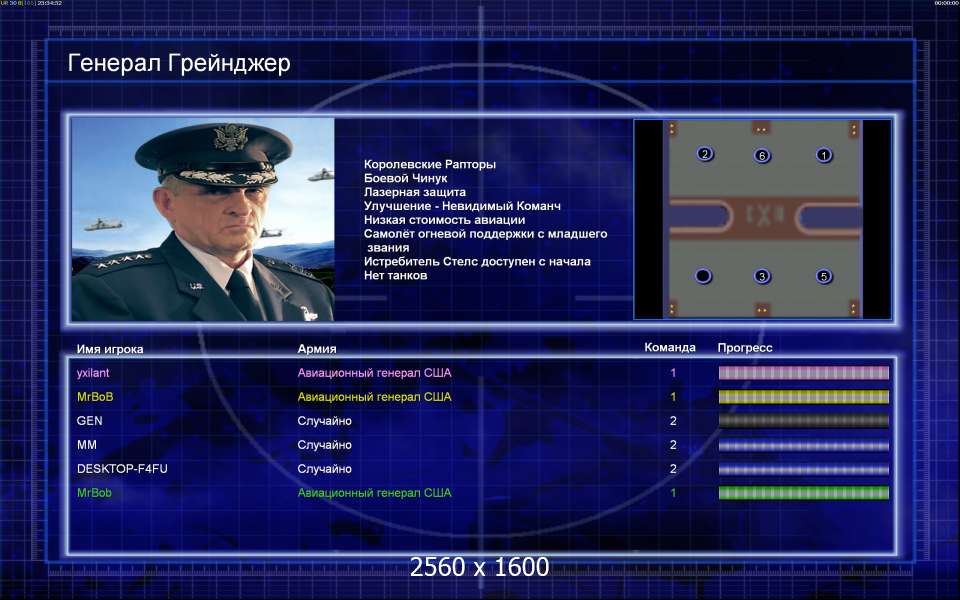This screenshot has width=960, height=600.
Task: Click start position marker 6 on the minimap
Action: (762, 156)
